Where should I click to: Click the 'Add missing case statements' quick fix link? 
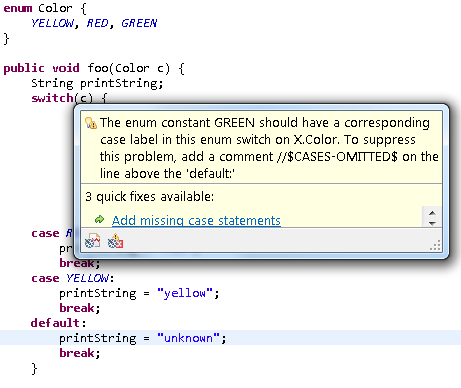coord(196,220)
